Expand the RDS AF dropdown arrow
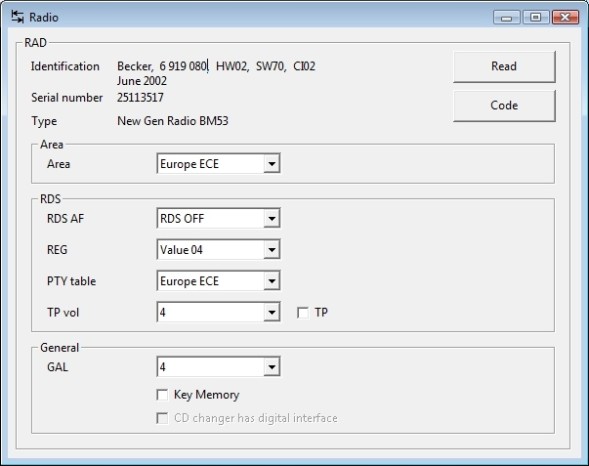 coord(272,219)
